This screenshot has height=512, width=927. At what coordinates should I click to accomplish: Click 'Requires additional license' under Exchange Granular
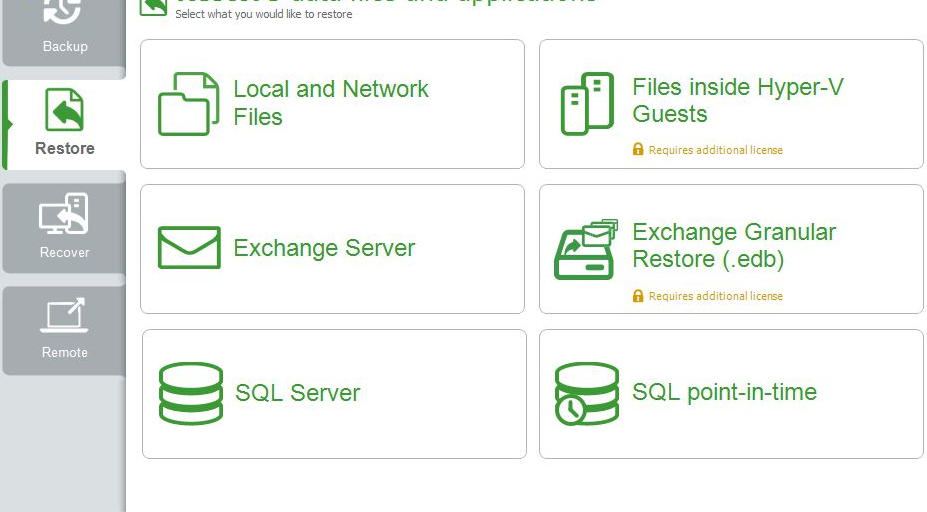715,296
